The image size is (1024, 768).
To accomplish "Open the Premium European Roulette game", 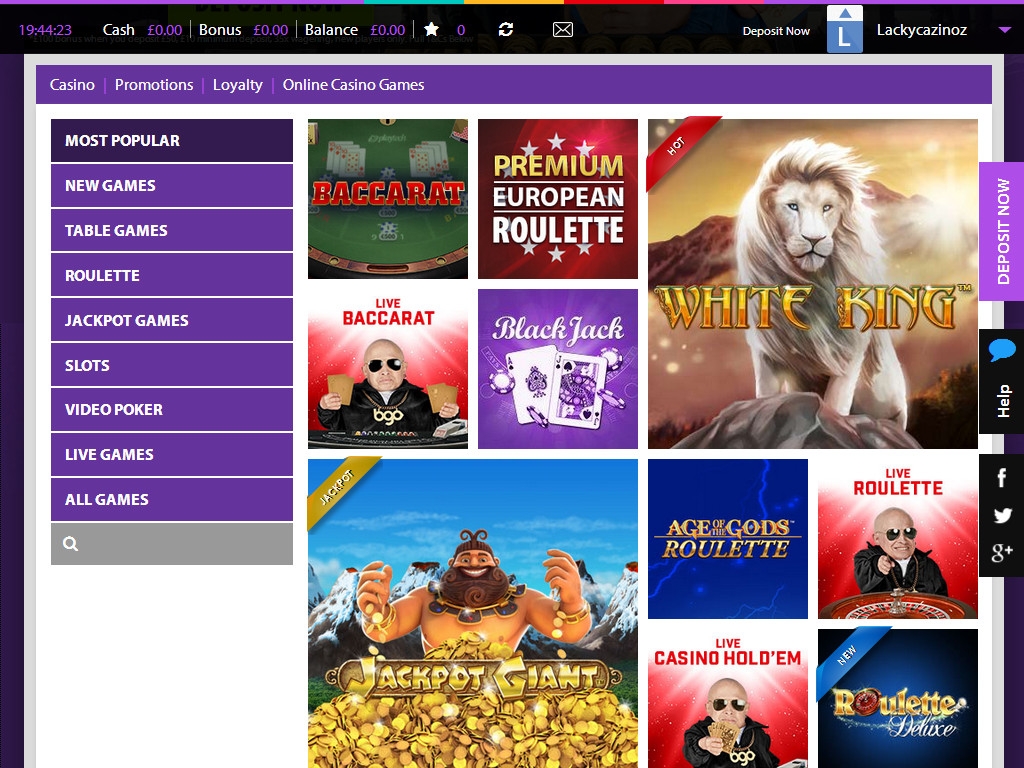I will [x=557, y=199].
